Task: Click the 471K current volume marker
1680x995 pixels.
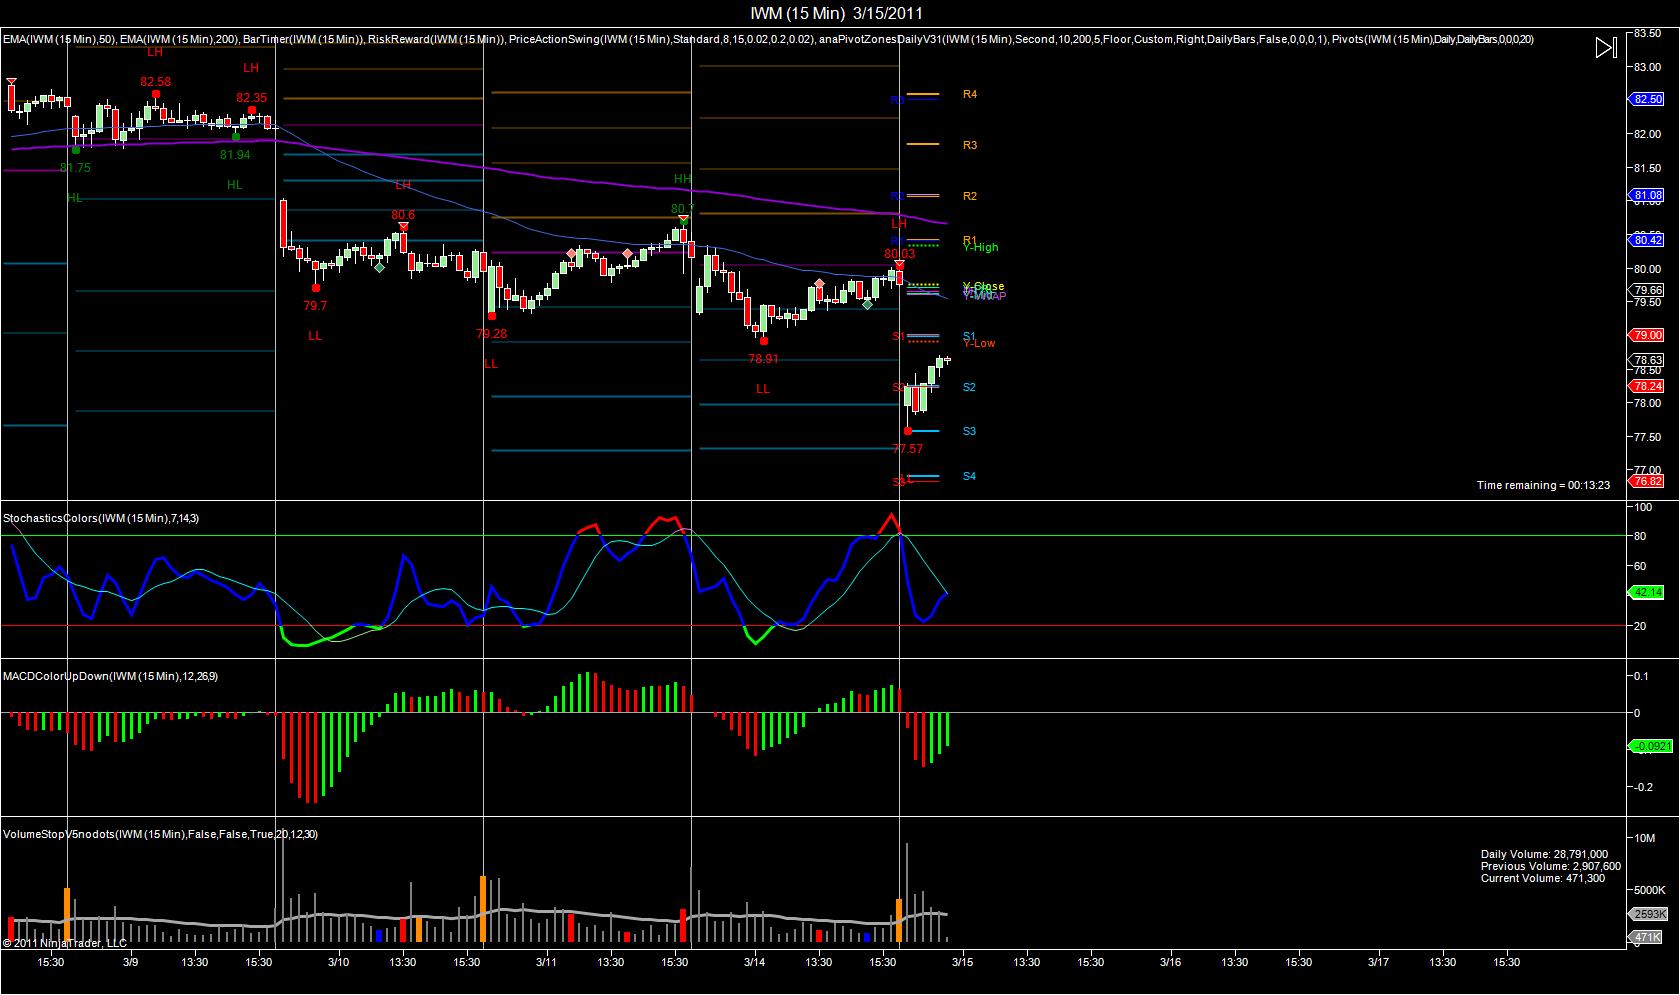Action: [1648, 937]
